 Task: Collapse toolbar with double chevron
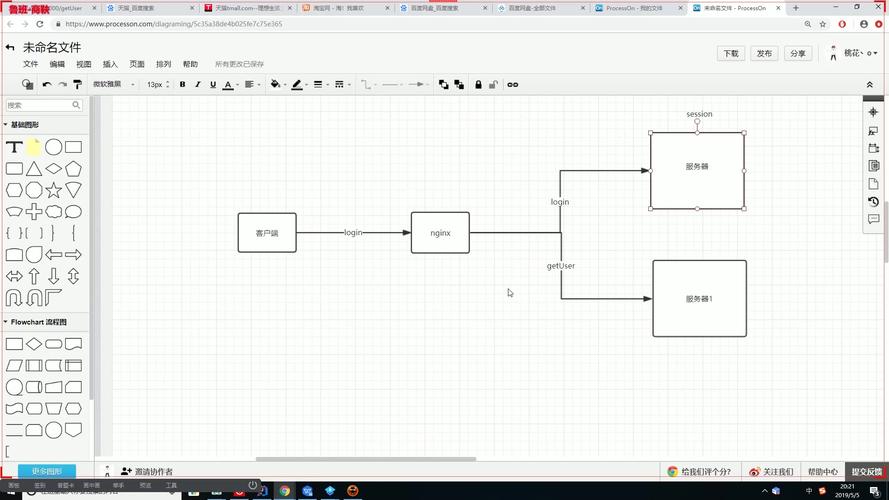[870, 84]
